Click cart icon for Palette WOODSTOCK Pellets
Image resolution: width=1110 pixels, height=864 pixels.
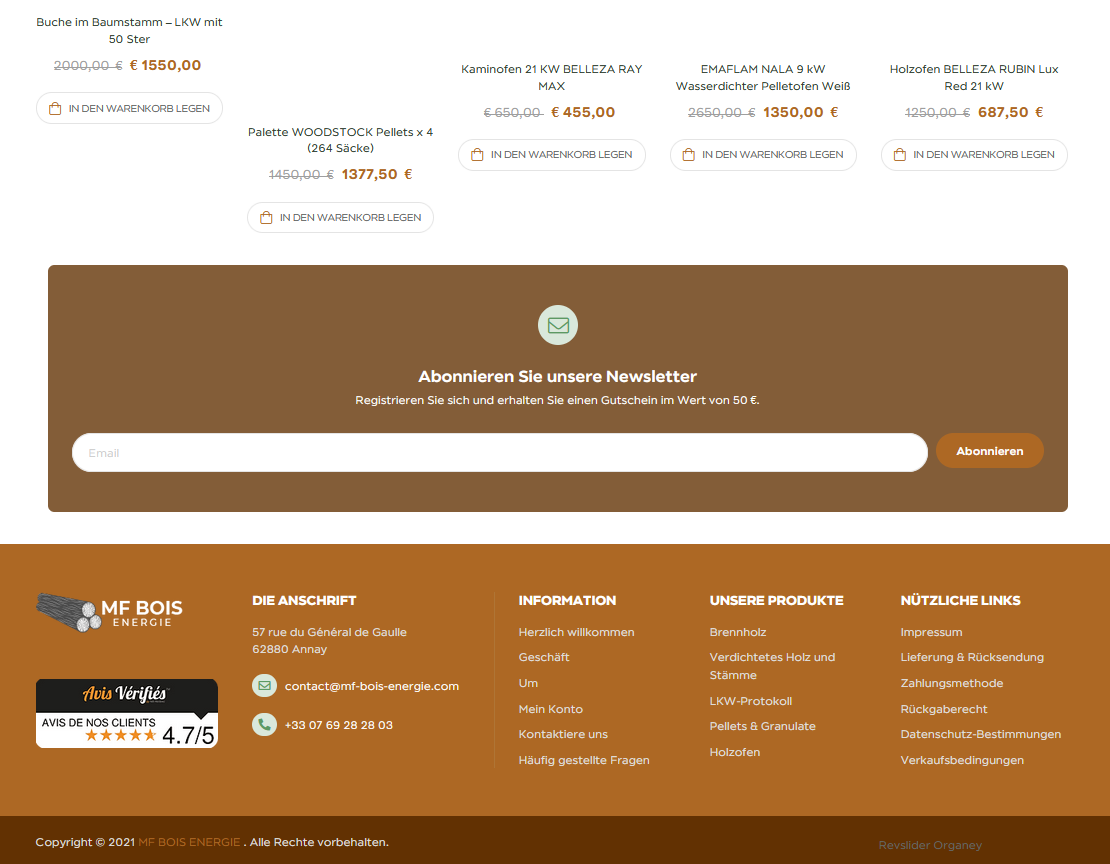(266, 217)
